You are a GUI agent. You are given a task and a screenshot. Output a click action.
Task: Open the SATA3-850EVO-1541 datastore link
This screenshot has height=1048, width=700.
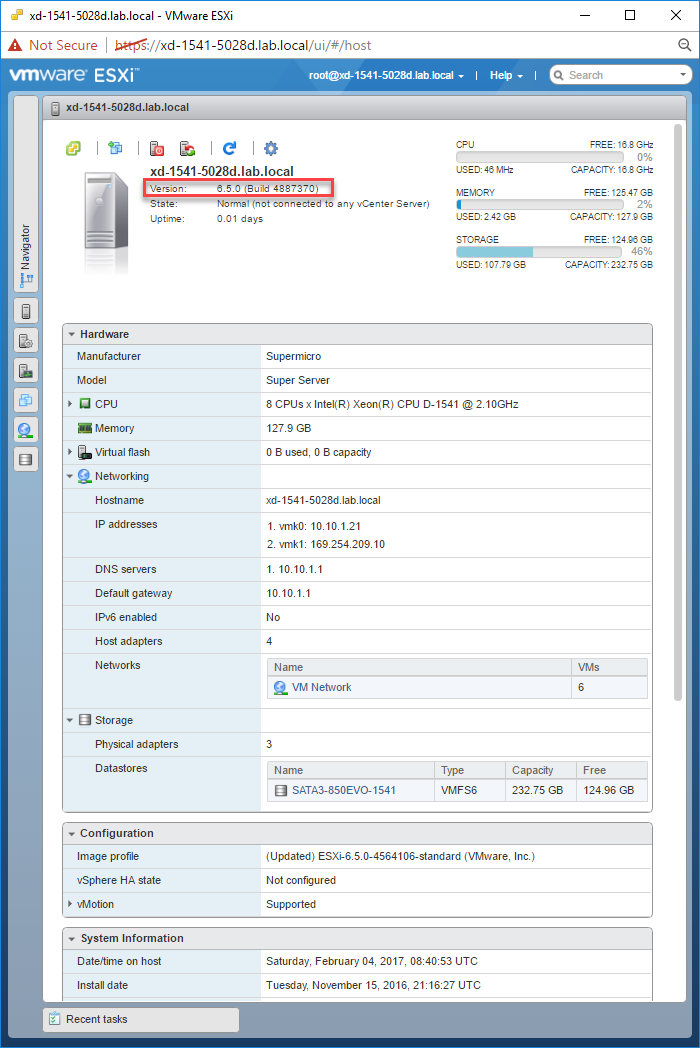click(x=344, y=790)
